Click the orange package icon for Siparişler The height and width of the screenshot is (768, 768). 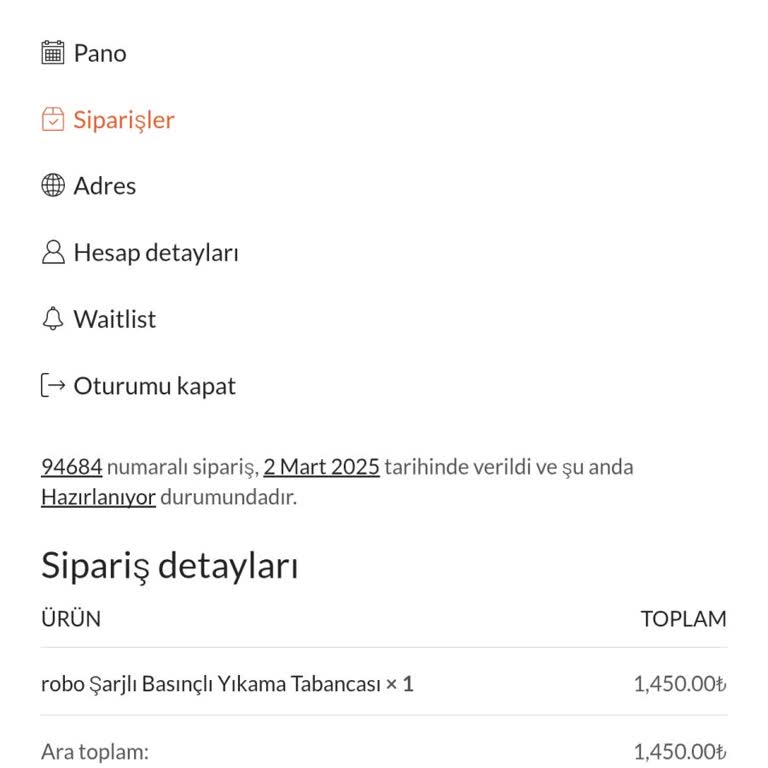53,120
